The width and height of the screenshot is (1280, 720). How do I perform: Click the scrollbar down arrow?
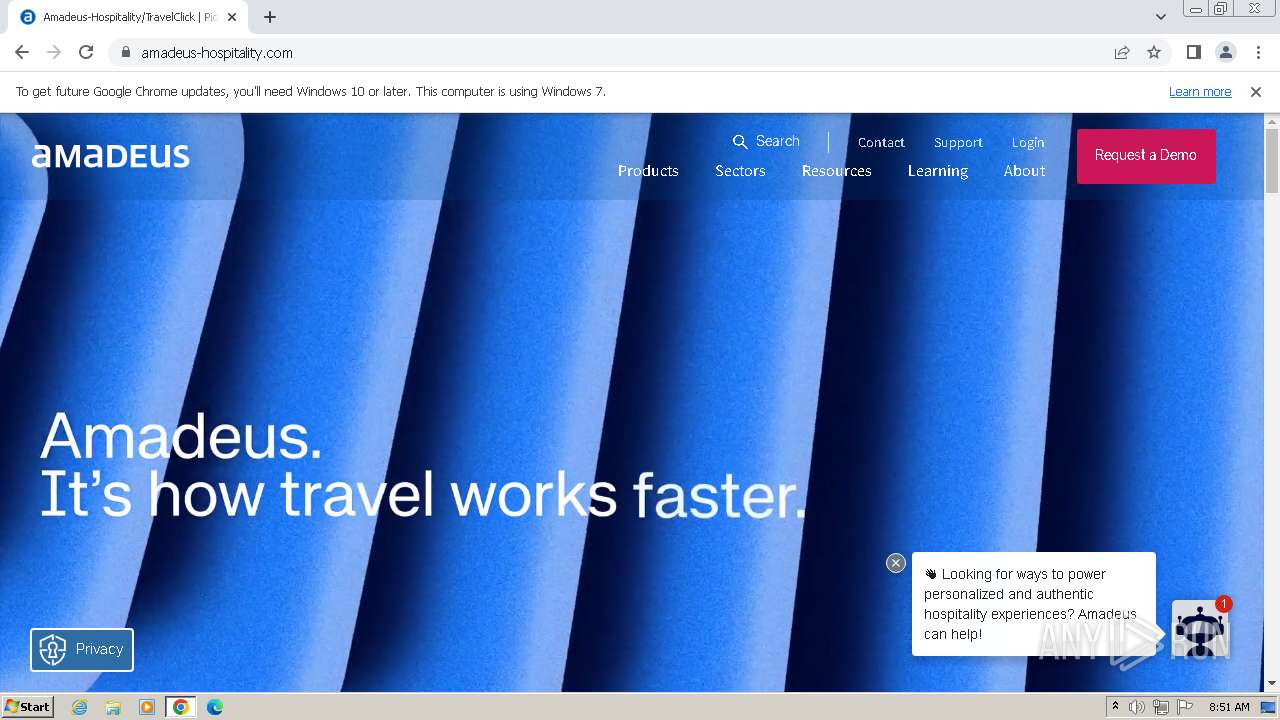coord(1272,684)
